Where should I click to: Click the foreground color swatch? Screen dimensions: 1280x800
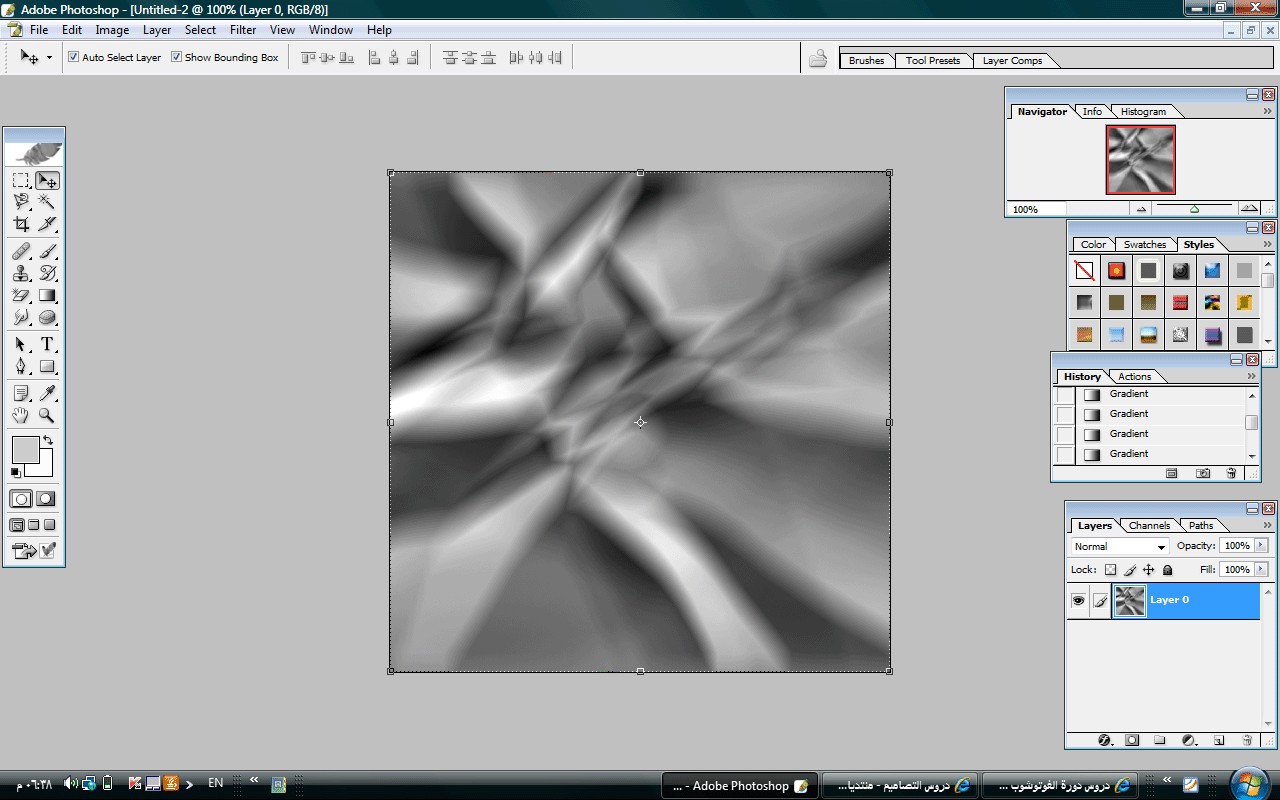coord(24,450)
